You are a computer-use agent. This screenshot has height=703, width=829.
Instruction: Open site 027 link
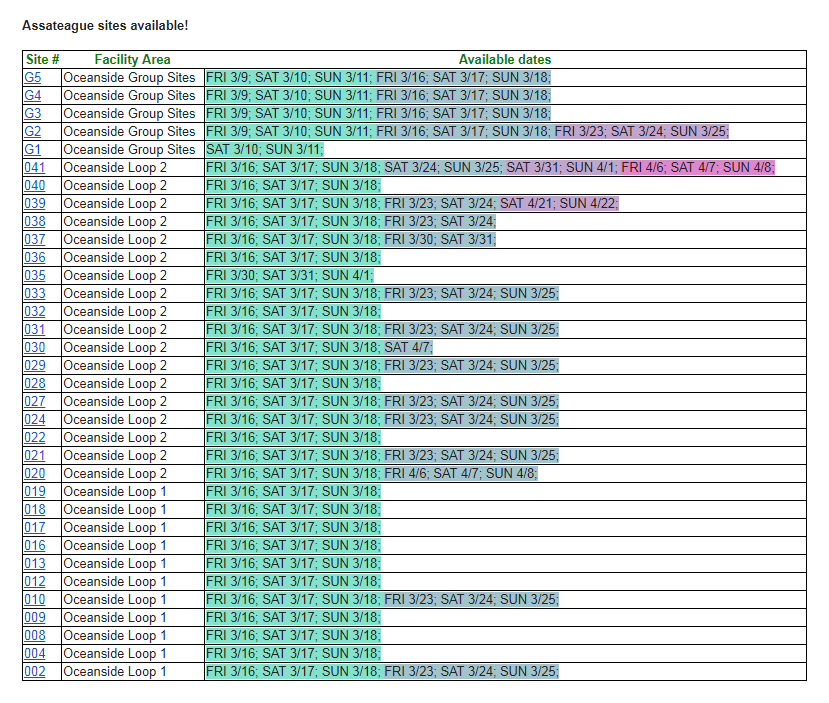click(34, 401)
